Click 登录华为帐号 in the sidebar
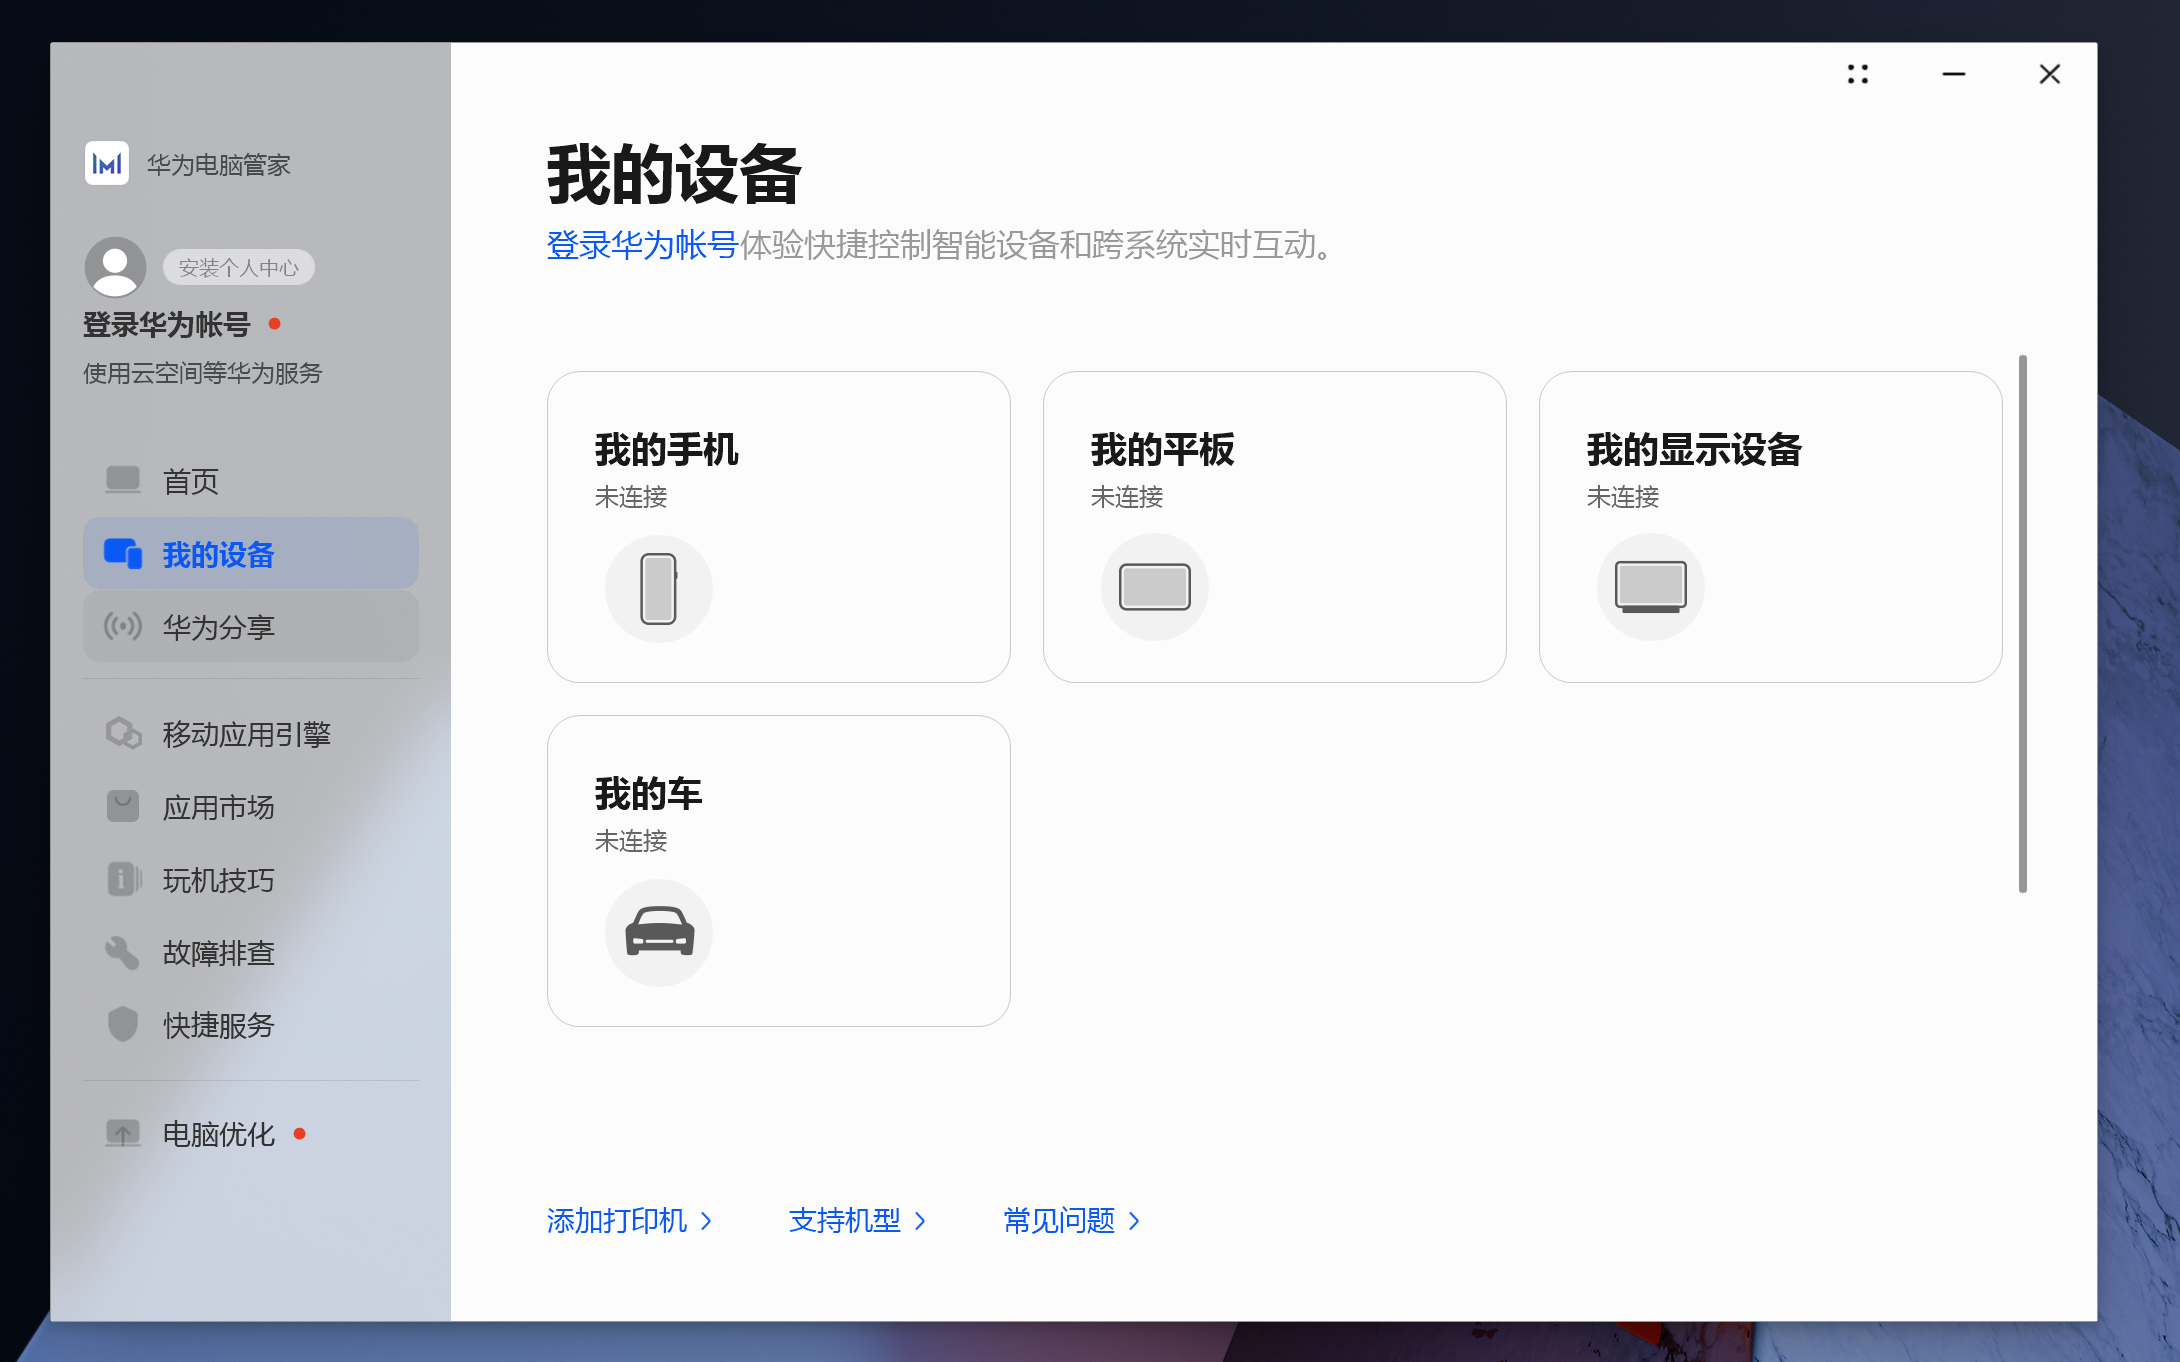The width and height of the screenshot is (2180, 1362). pyautogui.click(x=167, y=324)
